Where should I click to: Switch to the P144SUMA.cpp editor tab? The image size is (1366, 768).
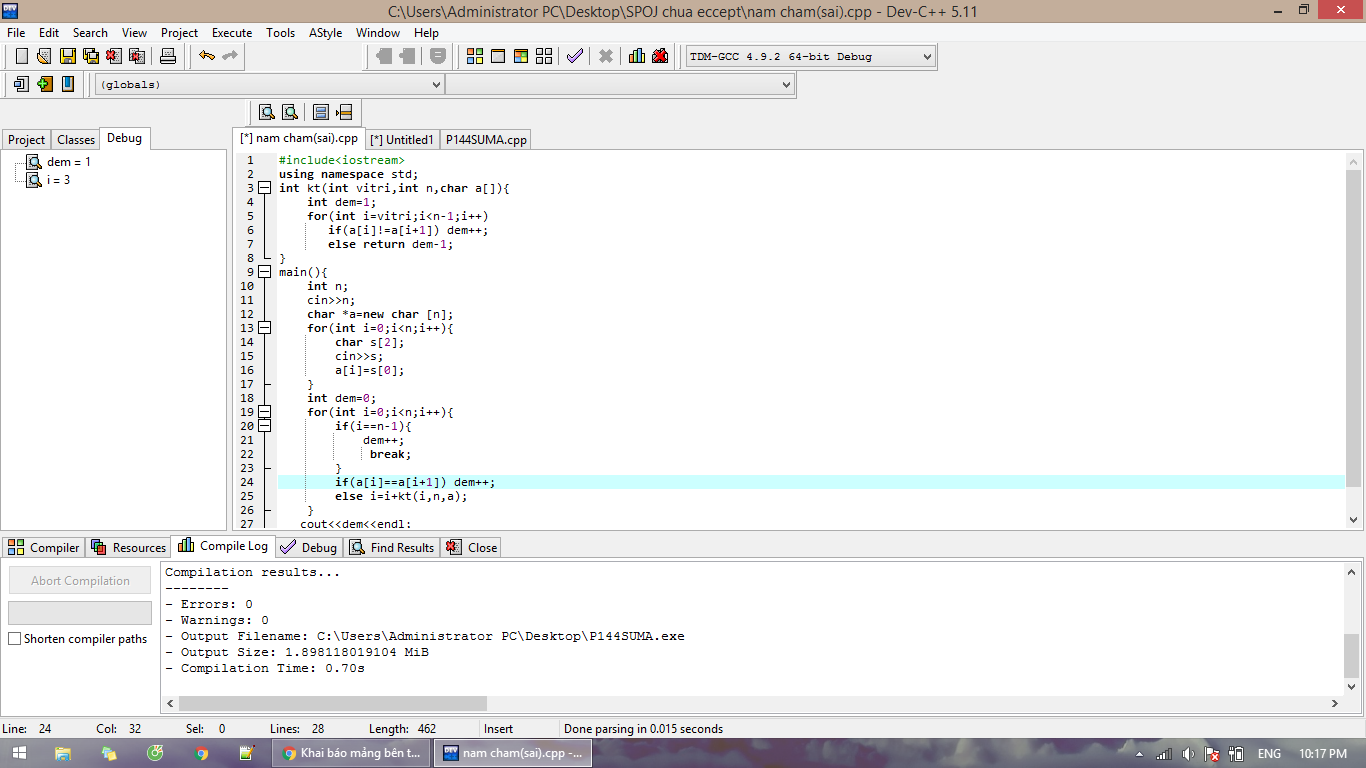point(486,140)
